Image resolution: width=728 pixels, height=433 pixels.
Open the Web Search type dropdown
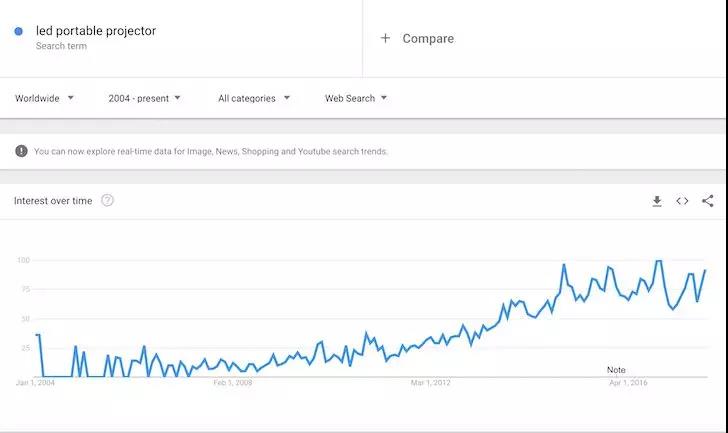pyautogui.click(x=356, y=98)
